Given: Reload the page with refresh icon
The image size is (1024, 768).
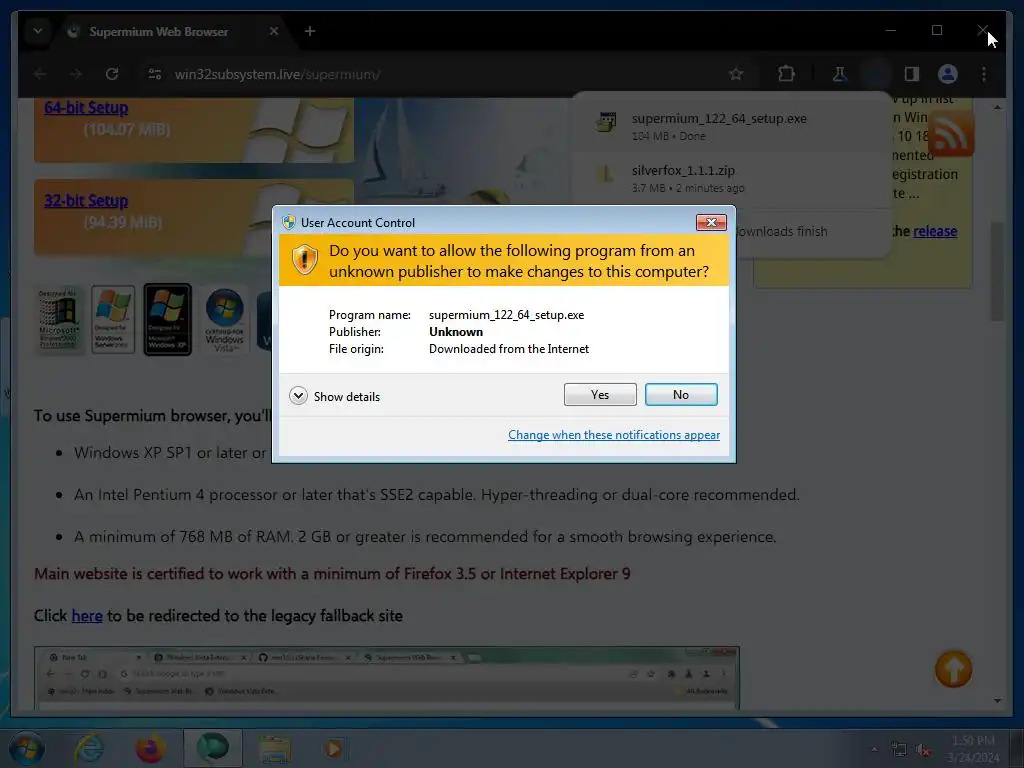Looking at the screenshot, I should [112, 74].
